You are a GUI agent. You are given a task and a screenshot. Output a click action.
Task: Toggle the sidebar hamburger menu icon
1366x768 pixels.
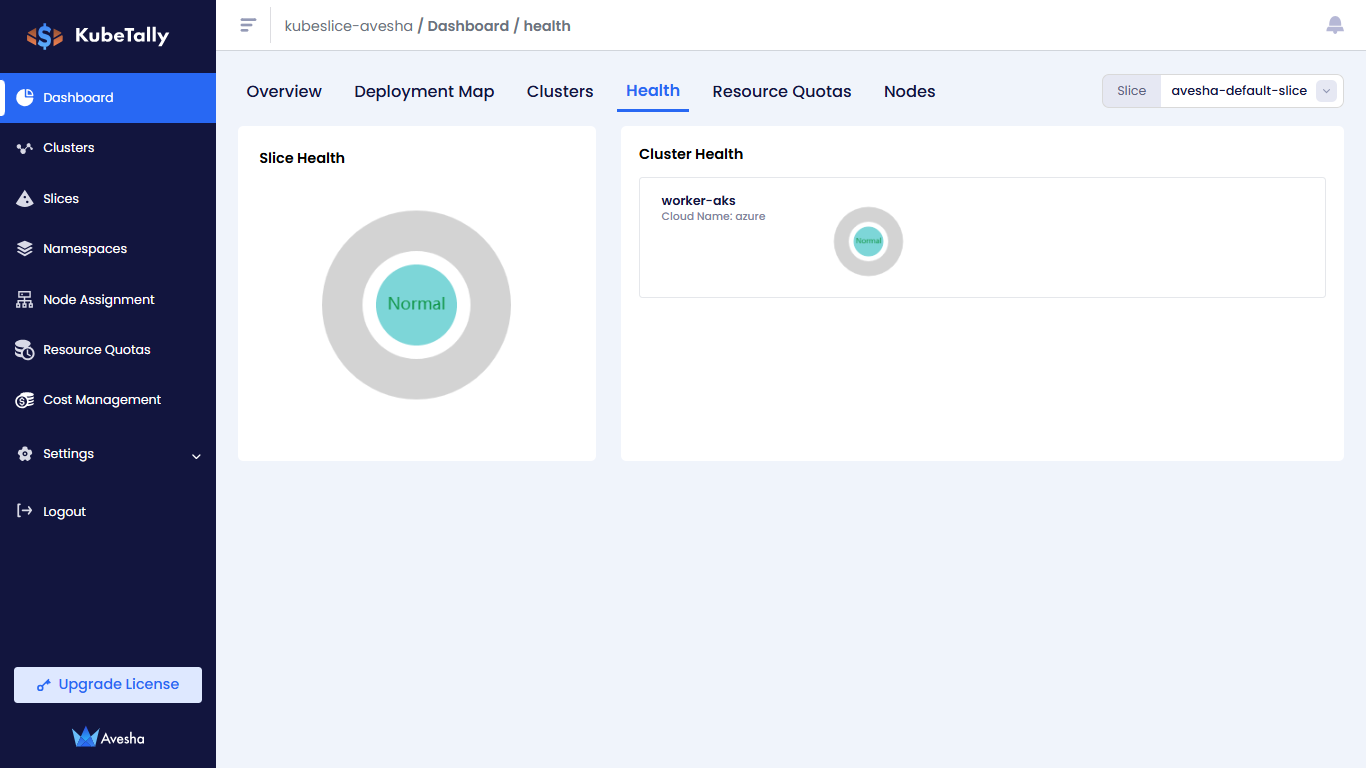pyautogui.click(x=248, y=25)
